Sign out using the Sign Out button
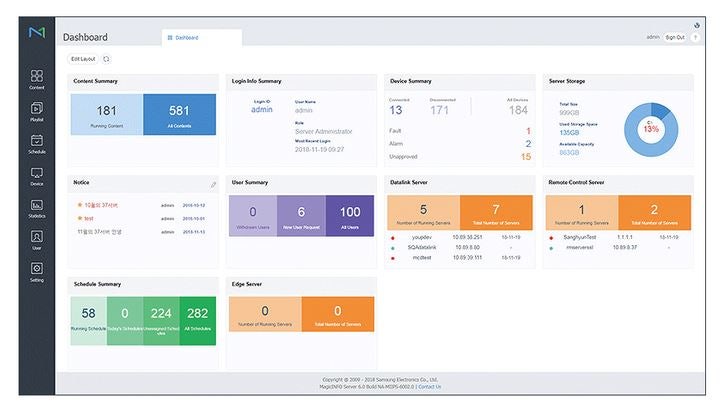The height and width of the screenshot is (415, 724). tap(675, 37)
